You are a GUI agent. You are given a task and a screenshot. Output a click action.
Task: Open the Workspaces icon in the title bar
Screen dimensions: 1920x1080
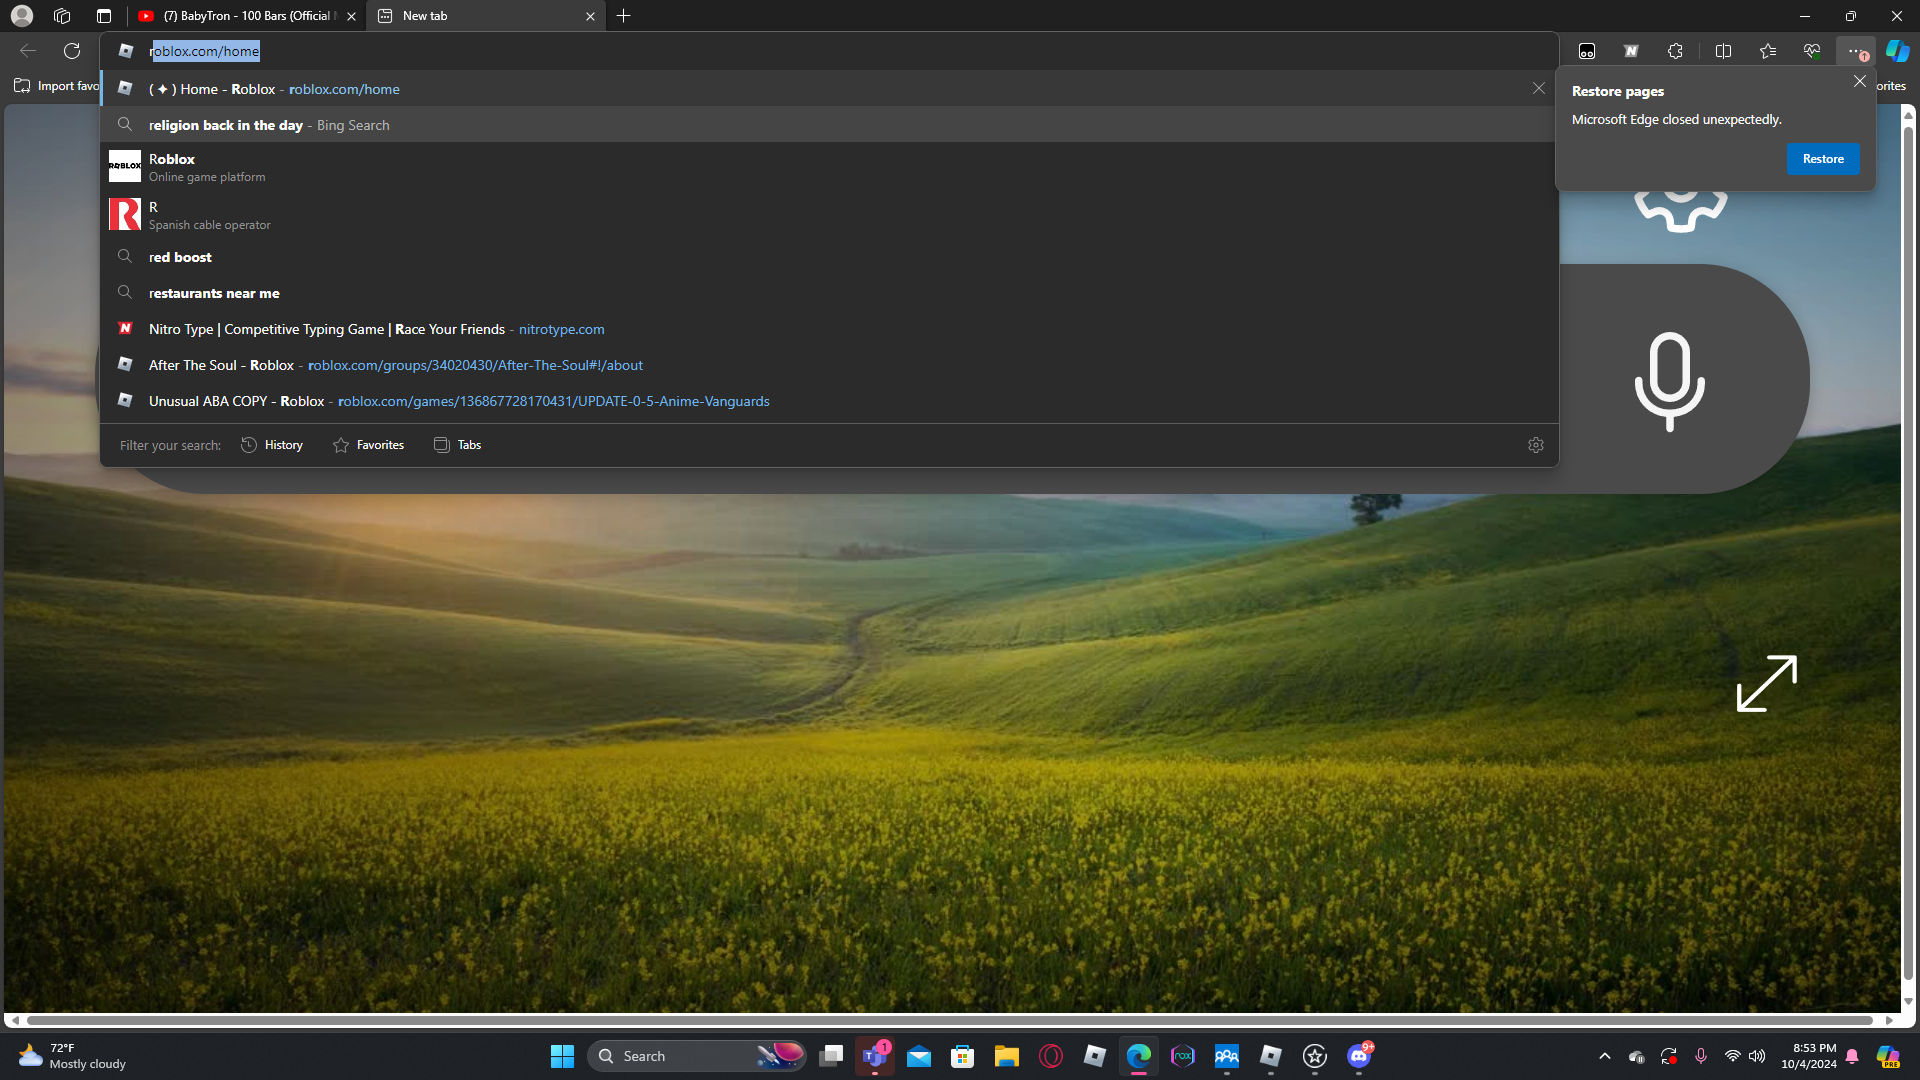(62, 16)
